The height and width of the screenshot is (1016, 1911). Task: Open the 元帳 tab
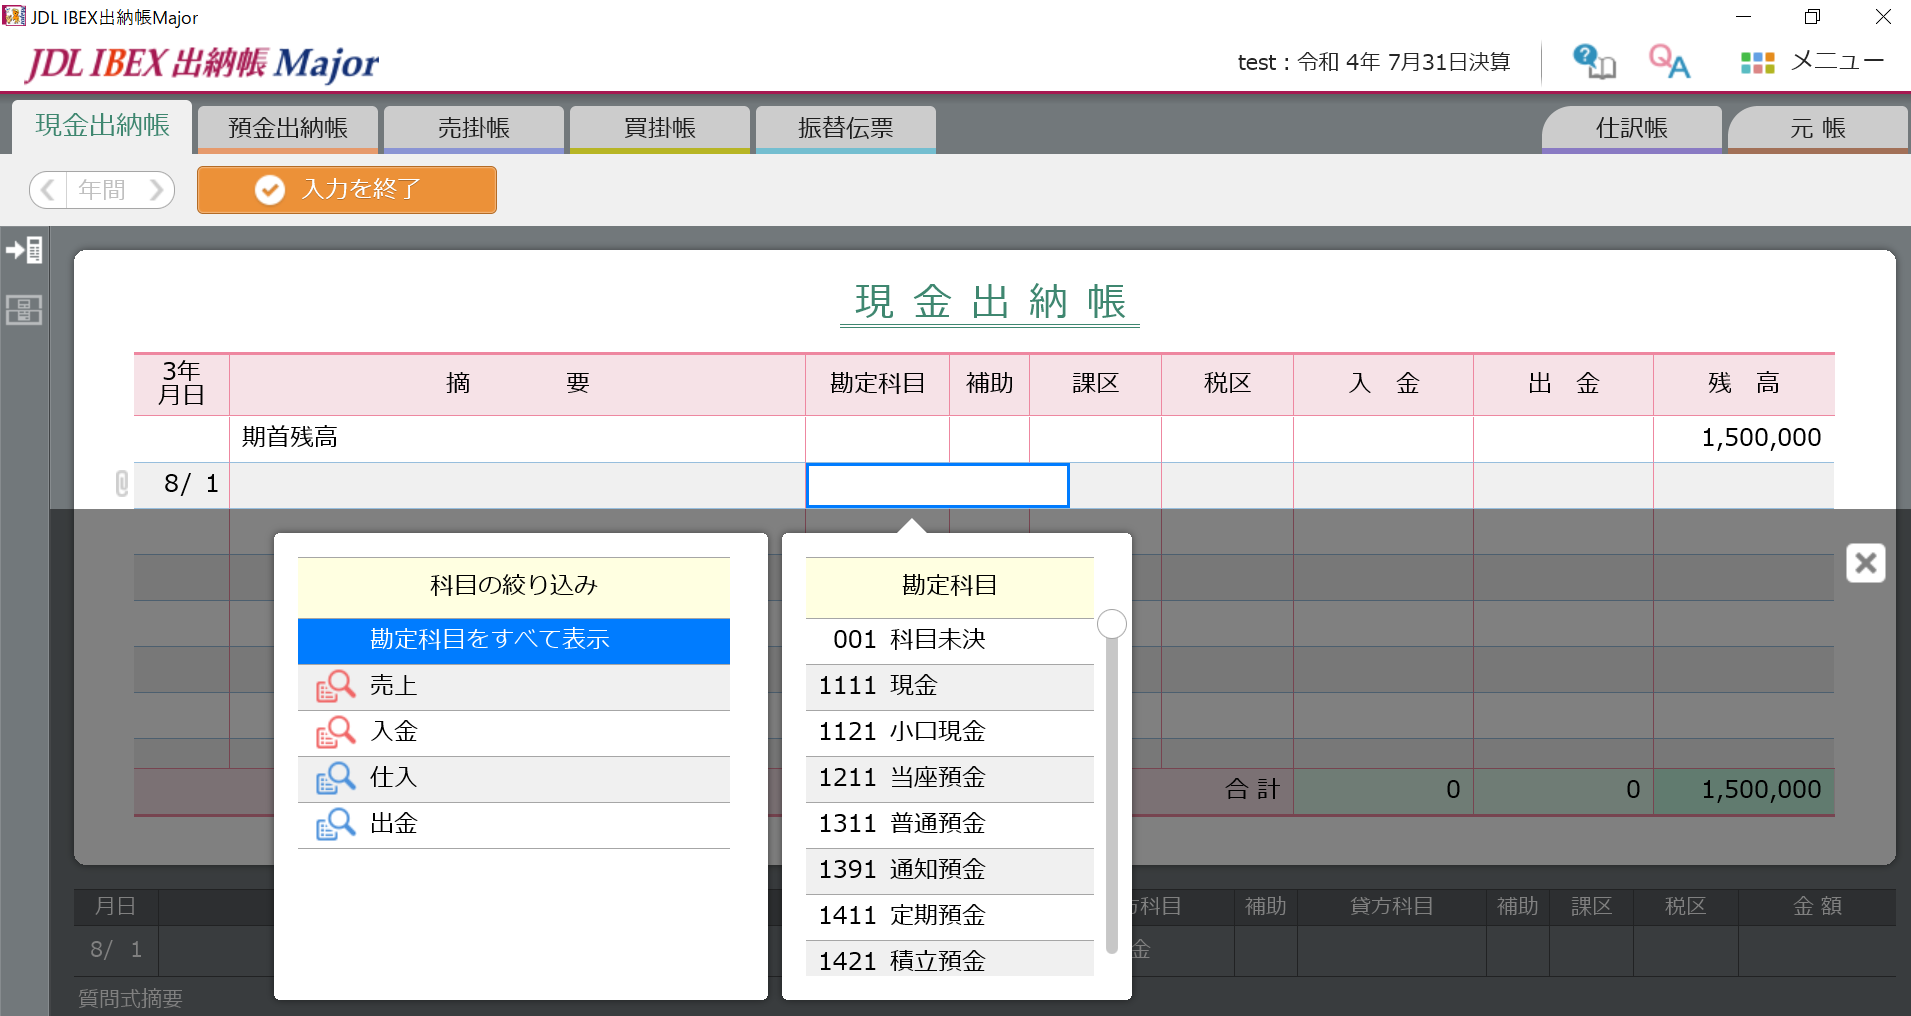click(x=1817, y=127)
